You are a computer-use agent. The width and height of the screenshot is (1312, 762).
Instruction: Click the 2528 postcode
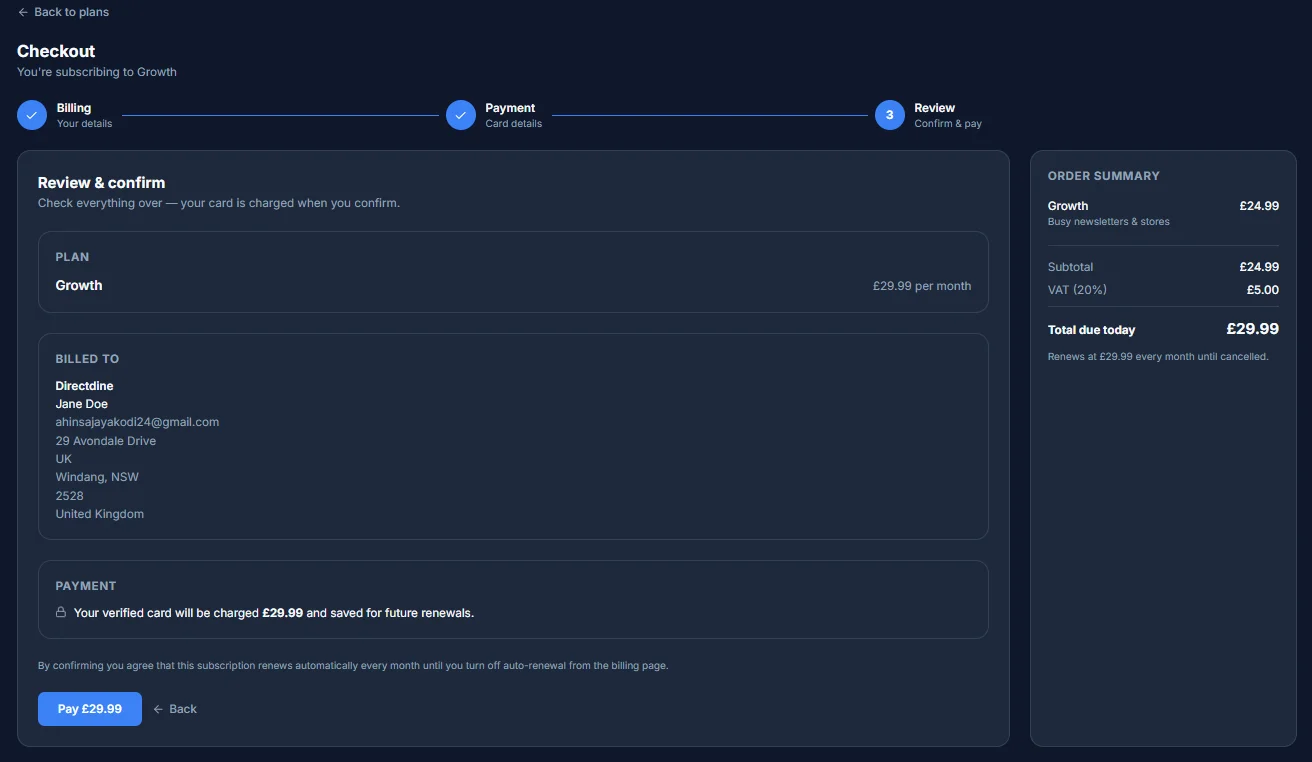click(x=70, y=496)
